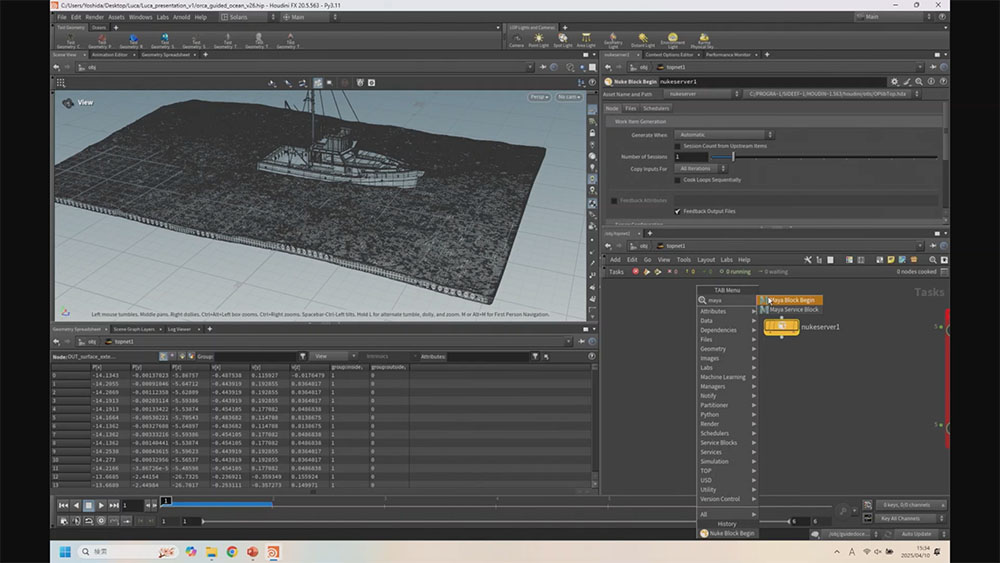This screenshot has width=1000, height=563.
Task: Open the Asset Name nukeserver dropdown
Action: click(x=702, y=94)
